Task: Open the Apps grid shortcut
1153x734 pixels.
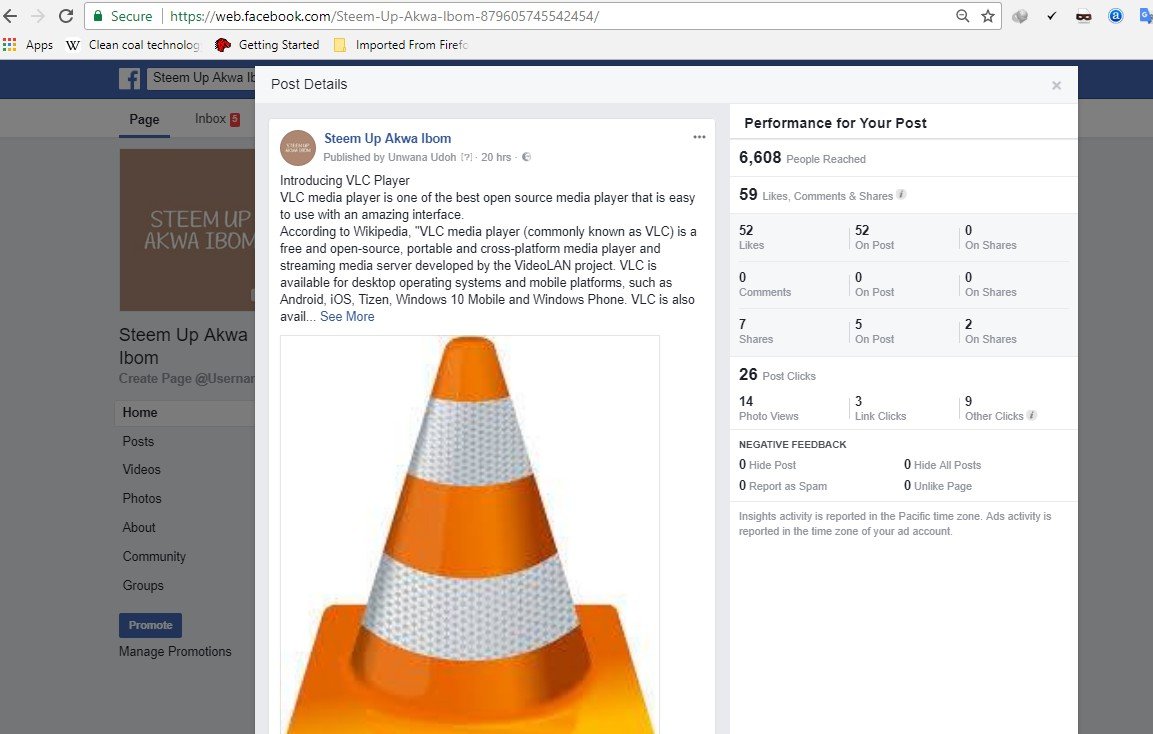Action: pyautogui.click(x=28, y=45)
